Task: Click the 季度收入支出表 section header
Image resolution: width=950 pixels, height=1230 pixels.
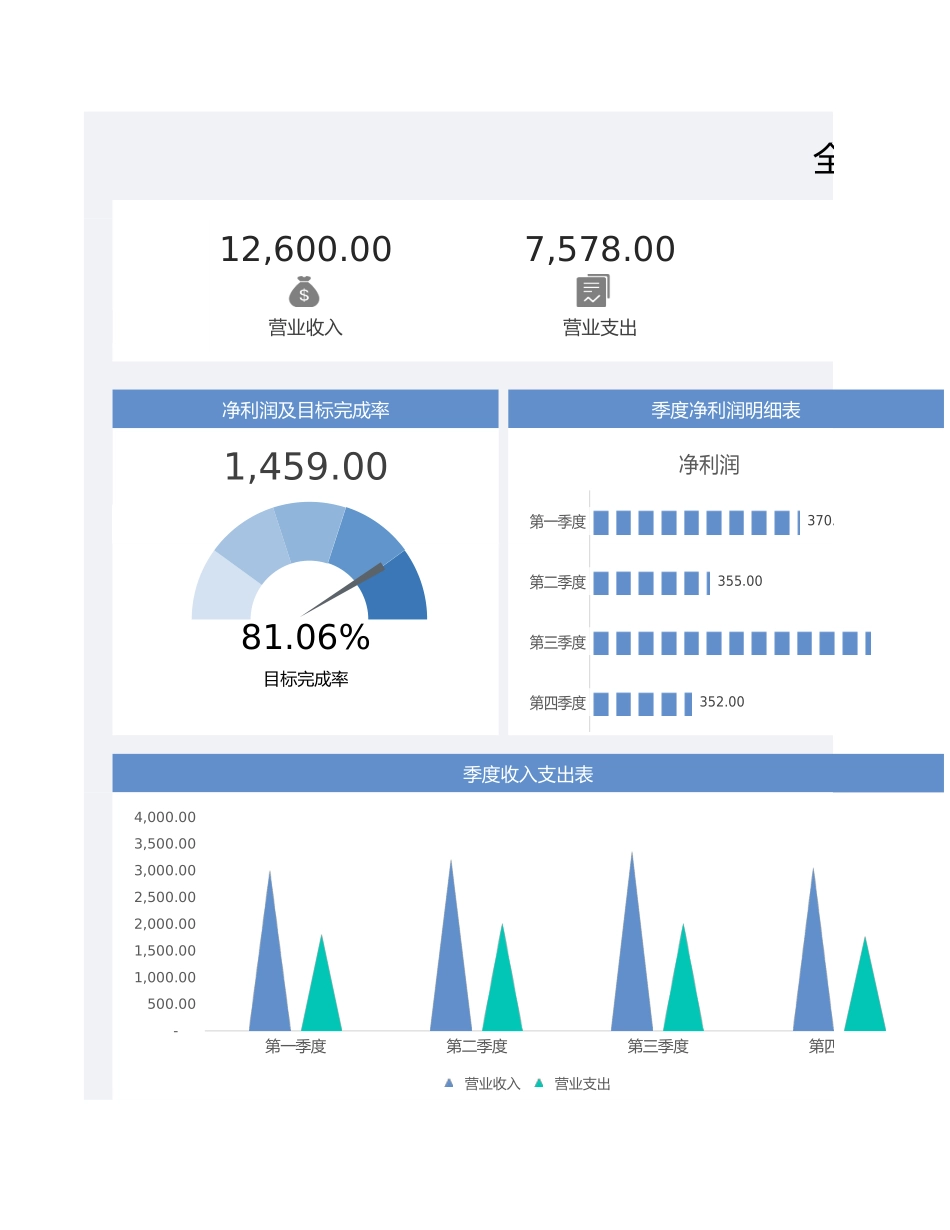Action: [528, 774]
